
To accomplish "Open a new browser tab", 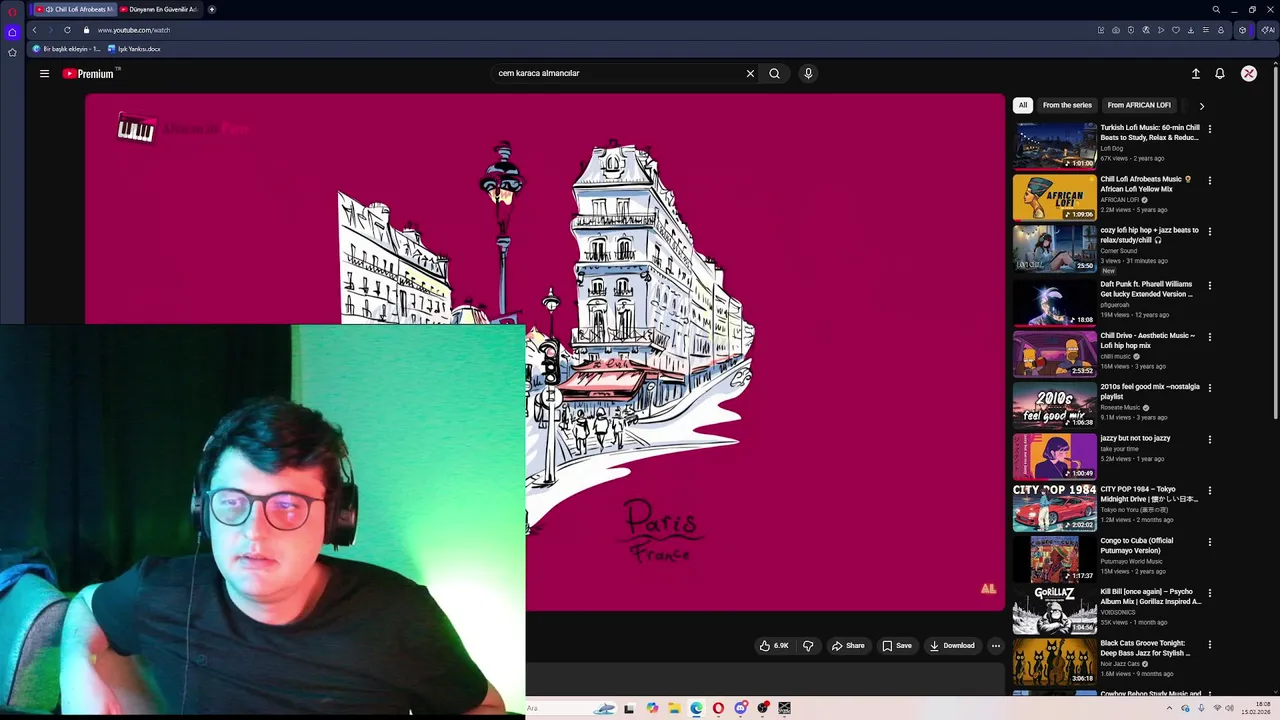I will 212,9.
